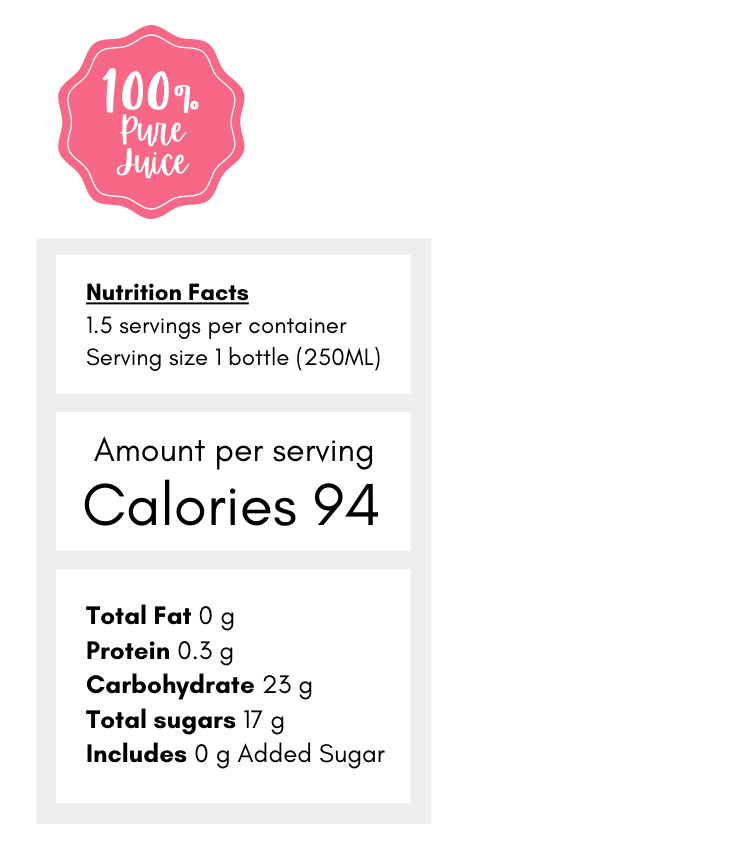Select the bold "Carbohydrate" label
Screen dimensions: 750x850
point(170,685)
